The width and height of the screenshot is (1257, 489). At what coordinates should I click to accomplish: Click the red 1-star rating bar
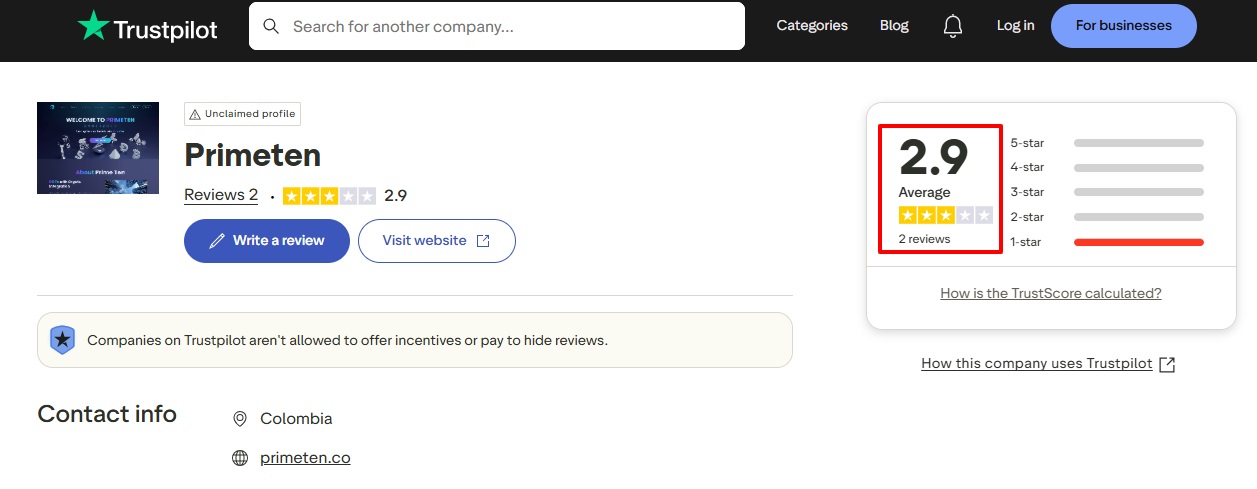(1138, 242)
